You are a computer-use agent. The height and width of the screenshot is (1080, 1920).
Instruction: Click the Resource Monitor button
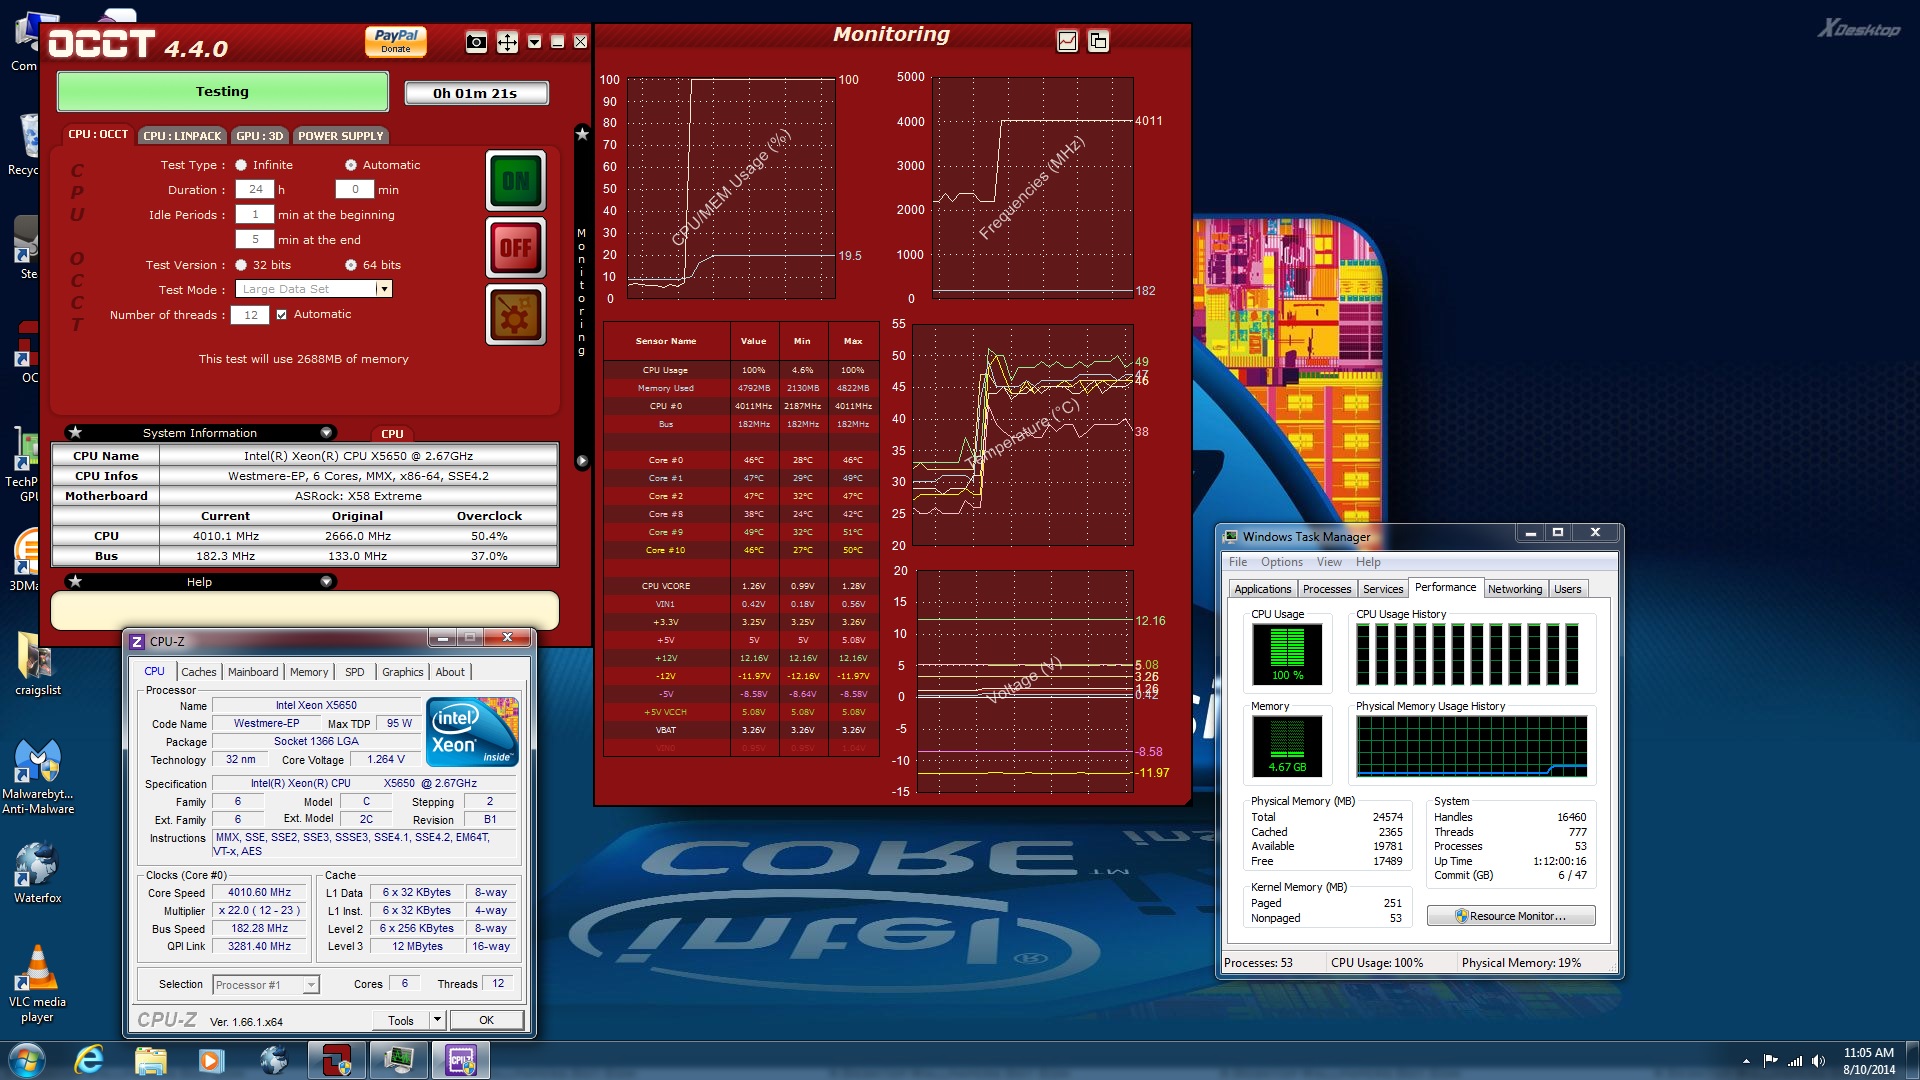click(x=1511, y=916)
